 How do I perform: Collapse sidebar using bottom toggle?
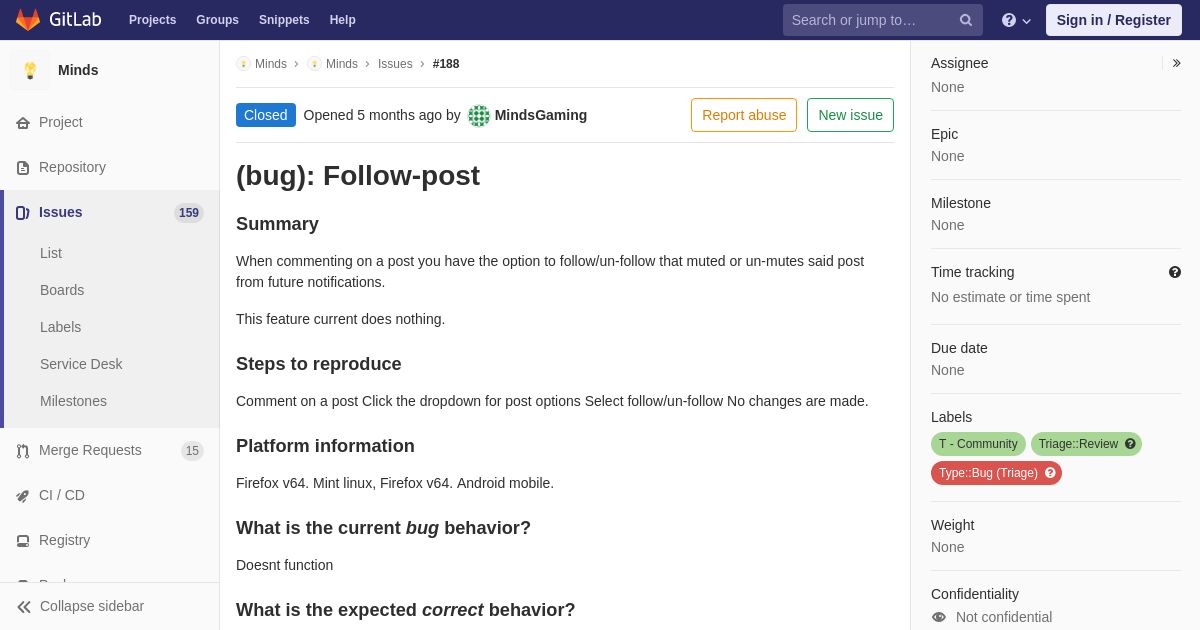pyautogui.click(x=80, y=606)
